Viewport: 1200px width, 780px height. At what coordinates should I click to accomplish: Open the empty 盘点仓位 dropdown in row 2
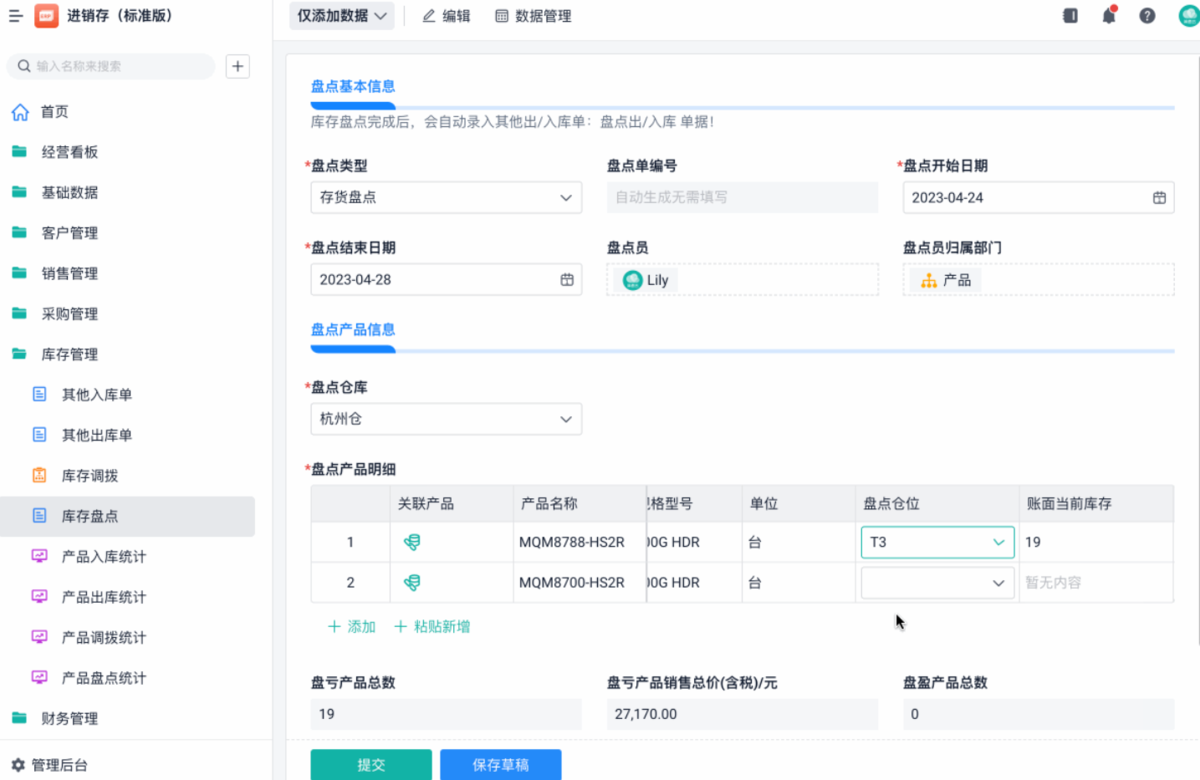tap(936, 582)
